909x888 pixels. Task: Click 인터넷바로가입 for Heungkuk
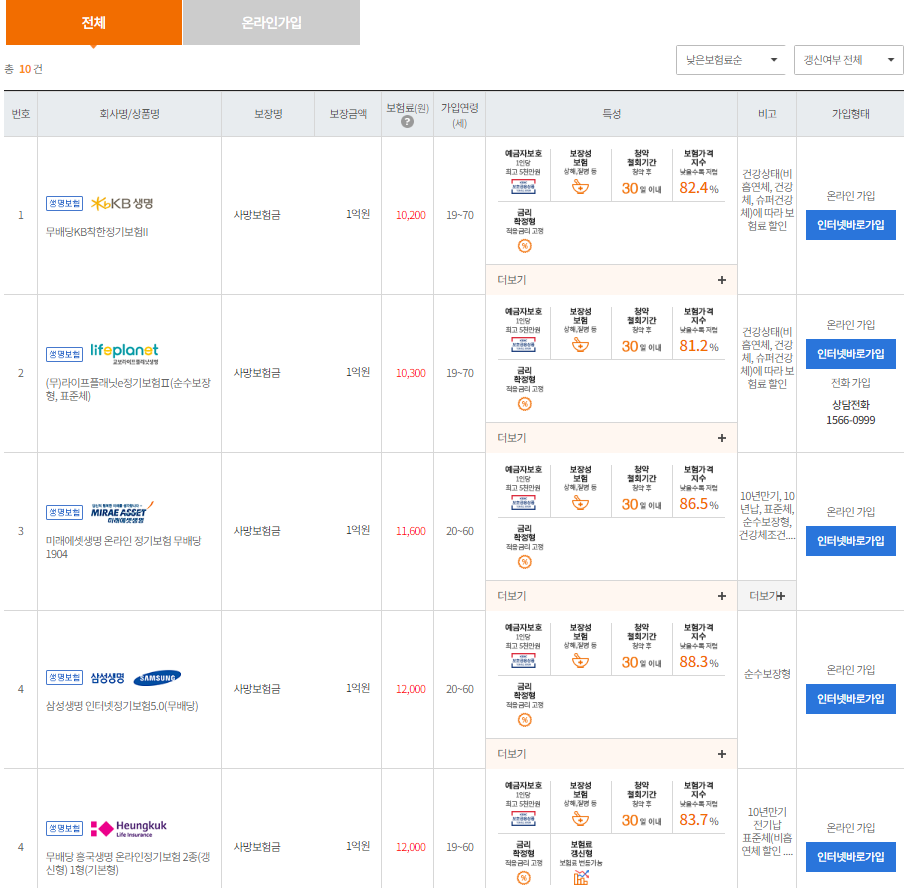850,857
